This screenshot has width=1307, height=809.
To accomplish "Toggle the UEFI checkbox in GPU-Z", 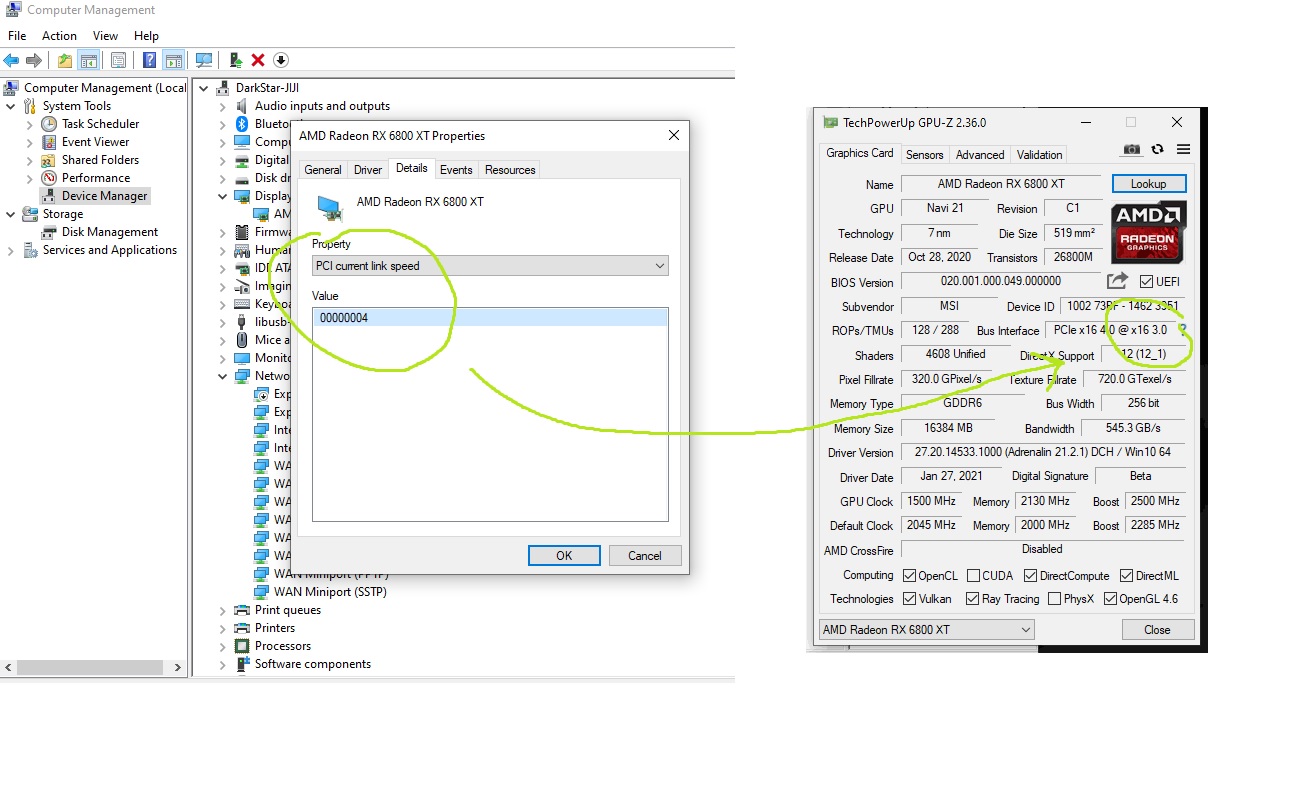I will (x=1146, y=282).
